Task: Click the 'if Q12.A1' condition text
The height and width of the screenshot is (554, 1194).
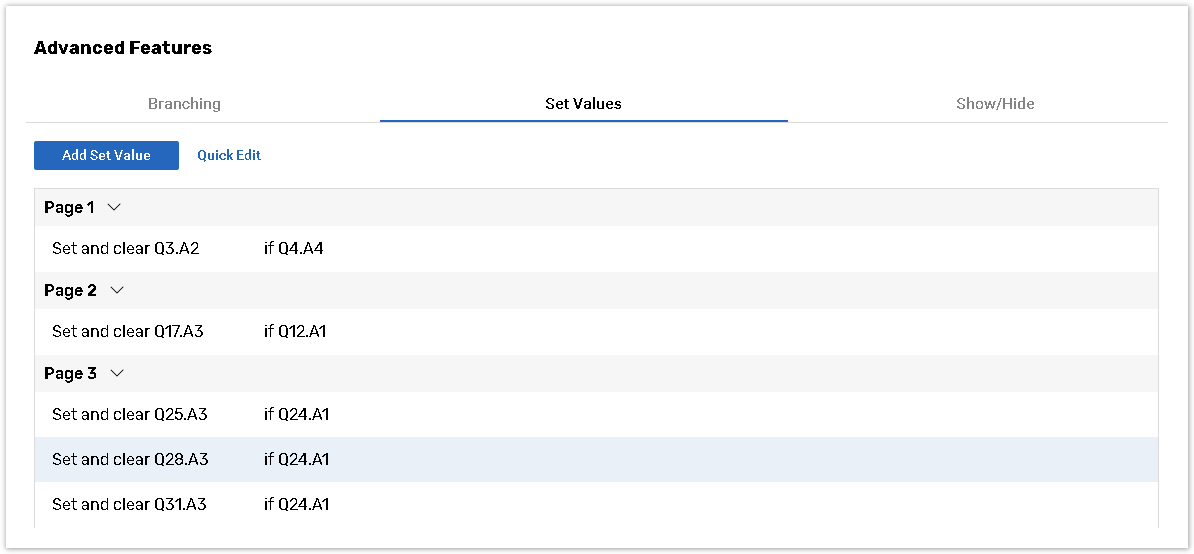Action: coord(295,332)
